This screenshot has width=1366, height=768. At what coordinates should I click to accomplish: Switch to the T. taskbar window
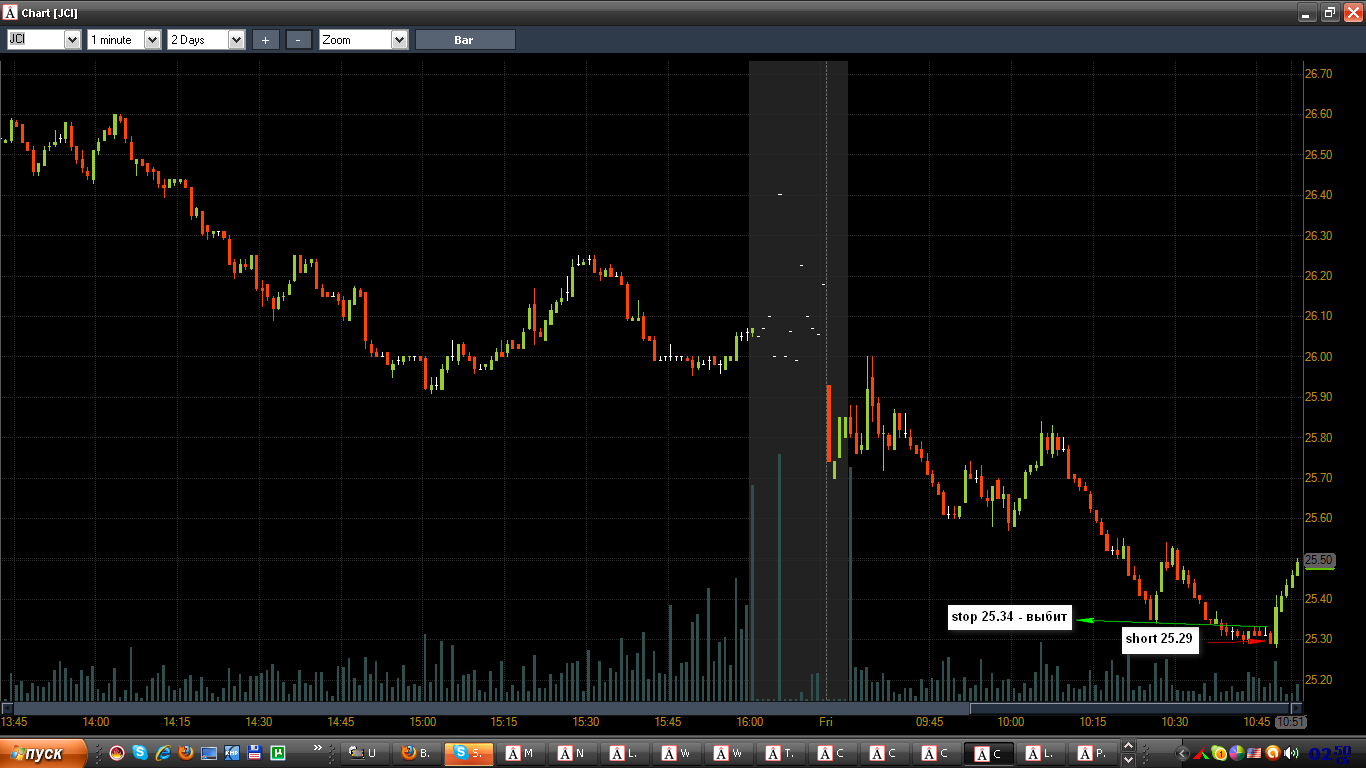[781, 753]
